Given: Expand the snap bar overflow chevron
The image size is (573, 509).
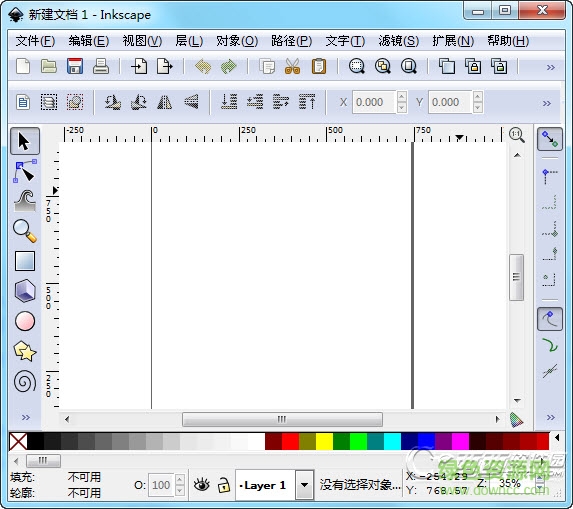Looking at the screenshot, I should [x=550, y=417].
